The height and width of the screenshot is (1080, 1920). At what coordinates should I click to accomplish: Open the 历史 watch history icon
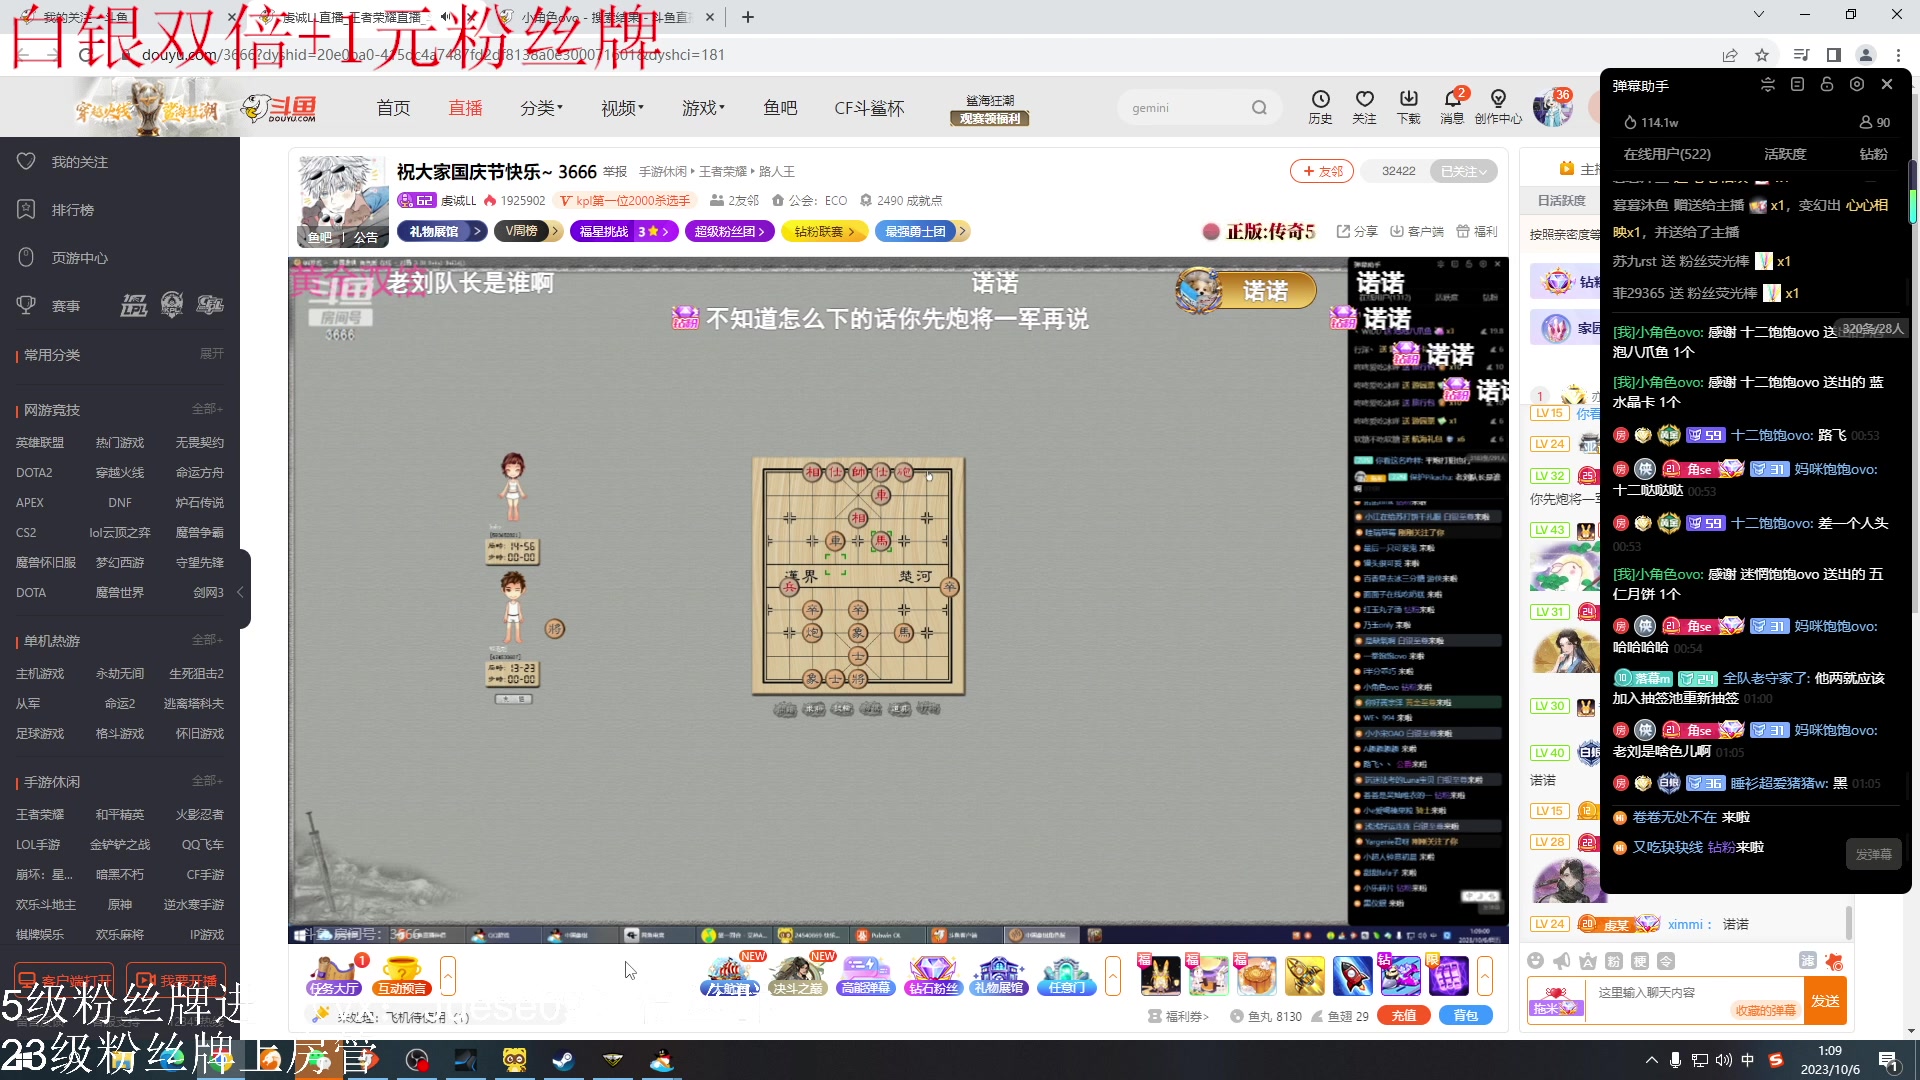pyautogui.click(x=1321, y=107)
